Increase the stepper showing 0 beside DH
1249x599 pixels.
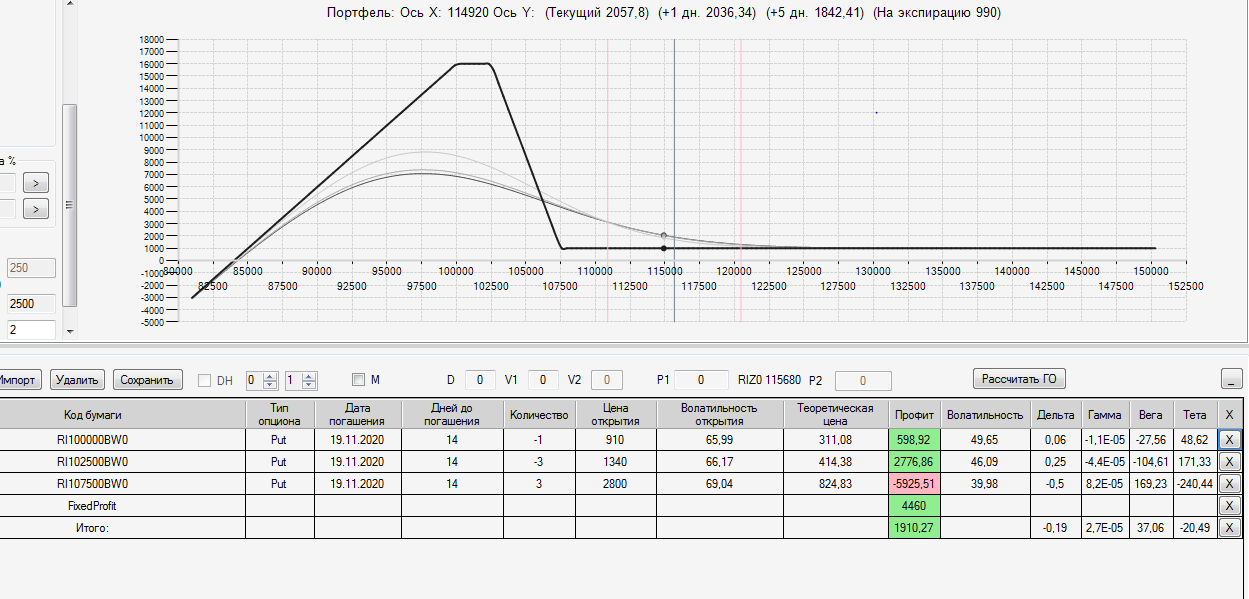[269, 375]
